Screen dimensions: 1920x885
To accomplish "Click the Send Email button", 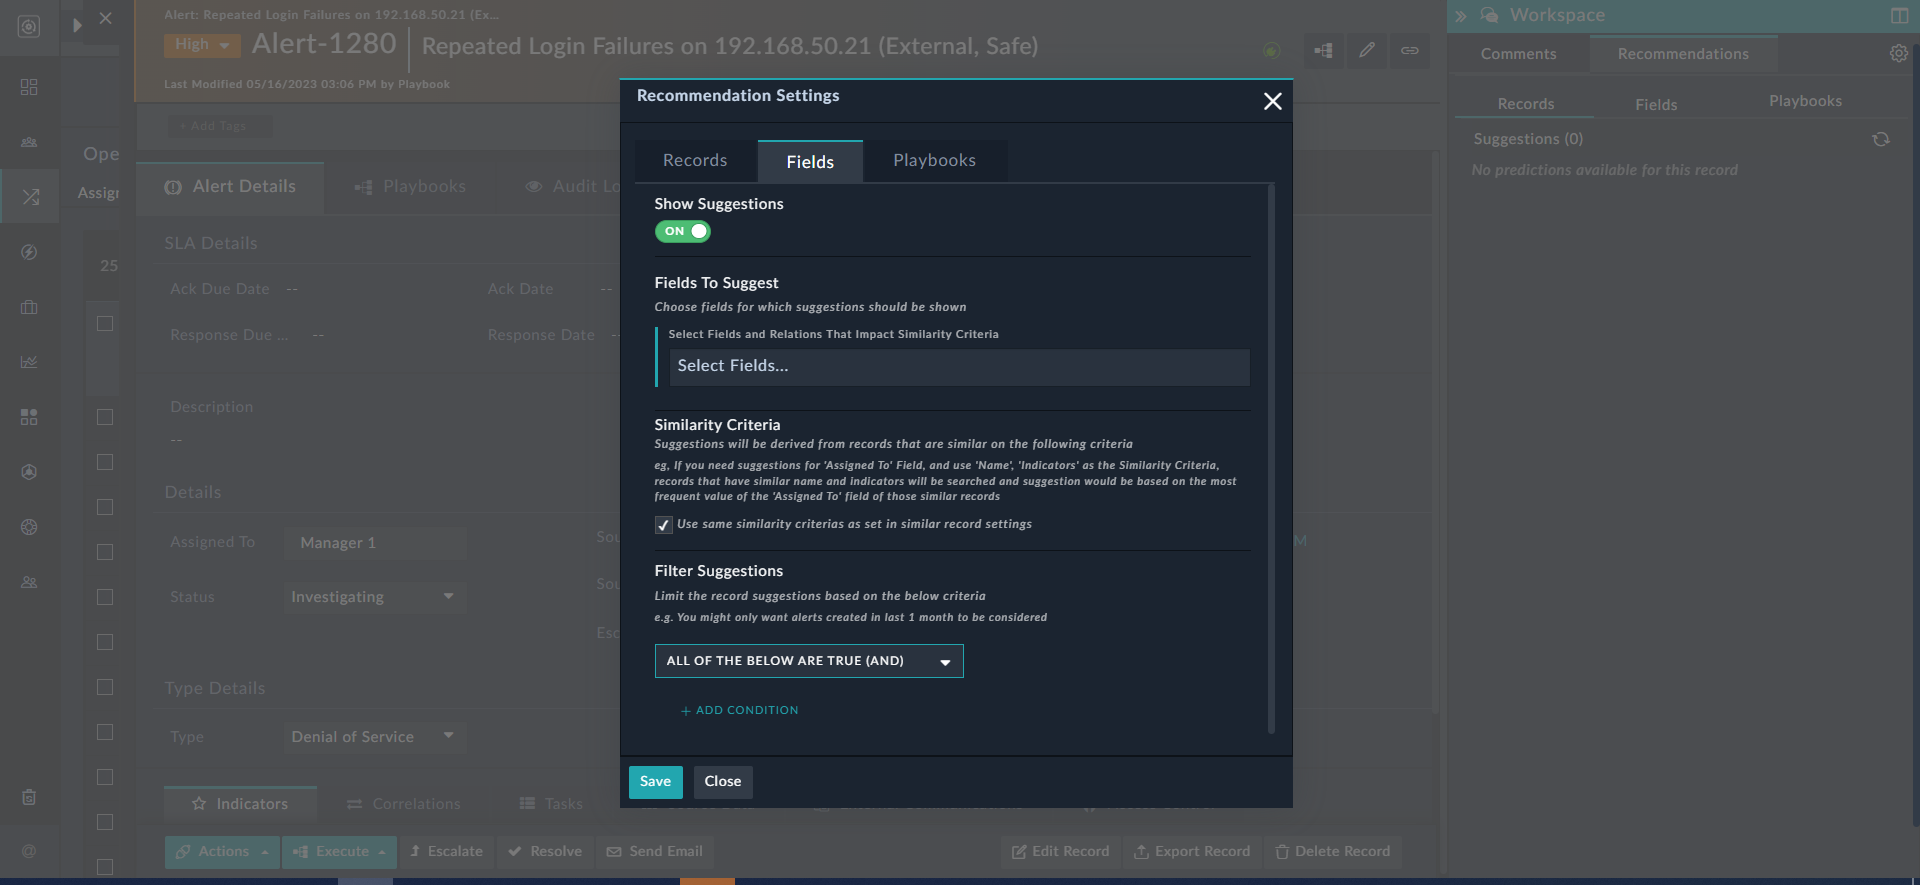I will tap(655, 852).
